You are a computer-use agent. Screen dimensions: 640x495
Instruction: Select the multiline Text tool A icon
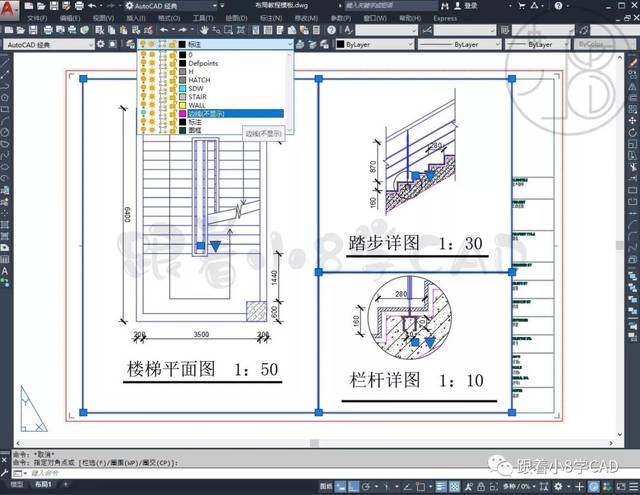5,271
